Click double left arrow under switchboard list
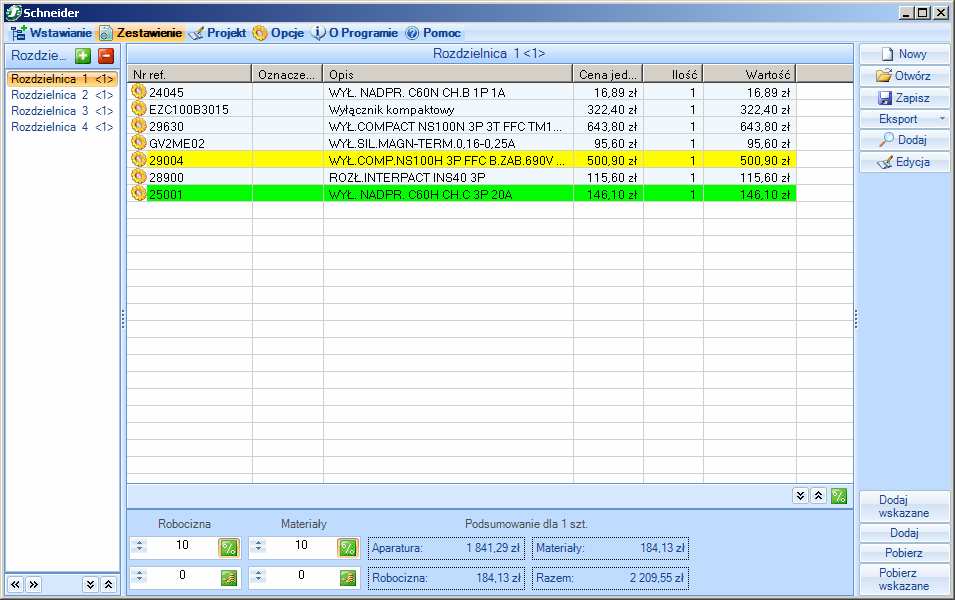The image size is (955, 600). (15, 585)
